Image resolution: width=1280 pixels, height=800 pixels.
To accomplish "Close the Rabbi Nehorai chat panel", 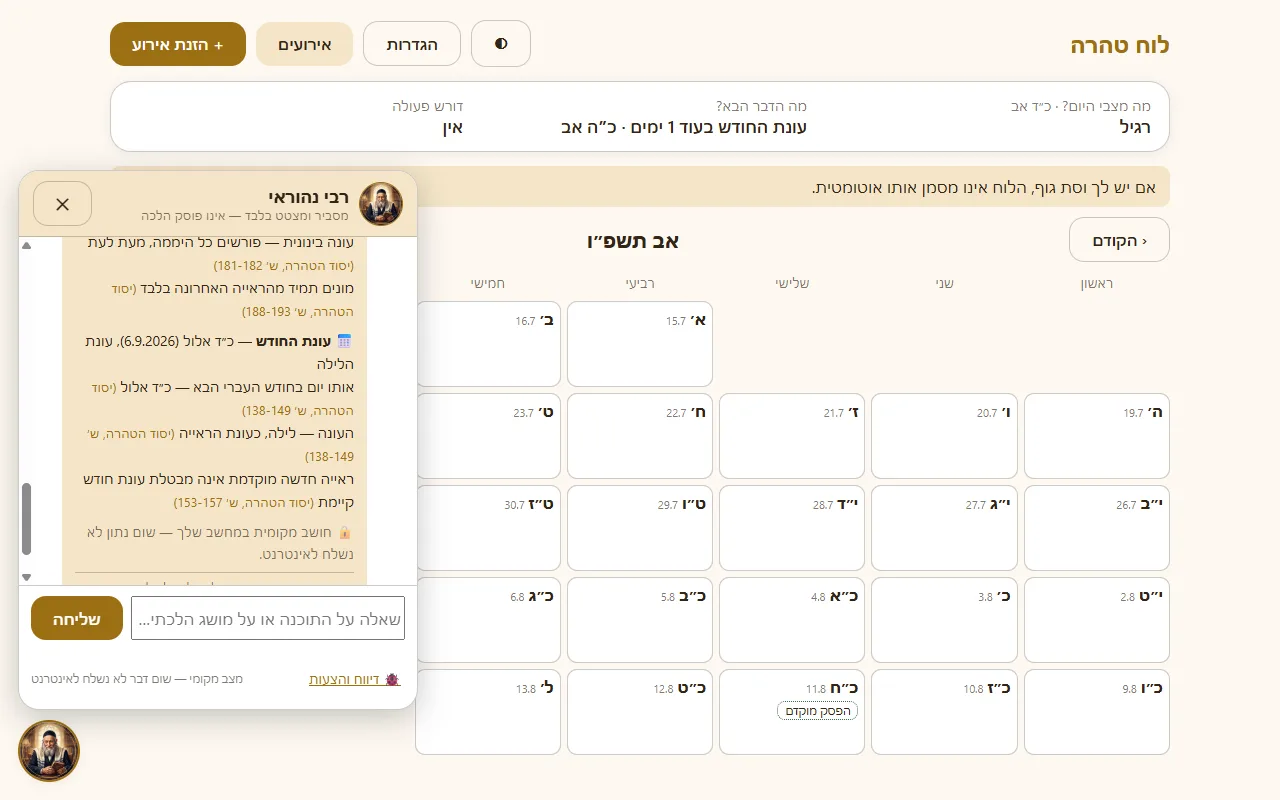I will tap(63, 204).
